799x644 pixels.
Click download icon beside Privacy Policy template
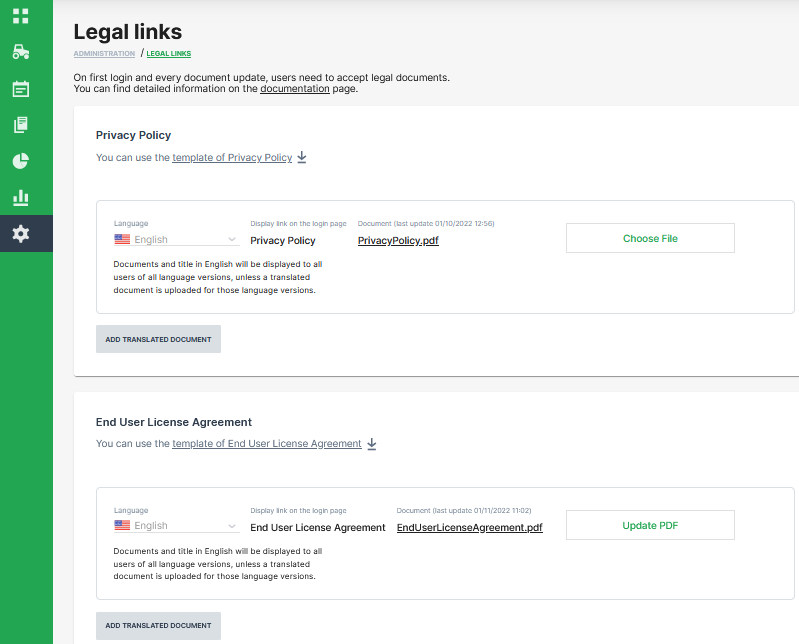[302, 157]
